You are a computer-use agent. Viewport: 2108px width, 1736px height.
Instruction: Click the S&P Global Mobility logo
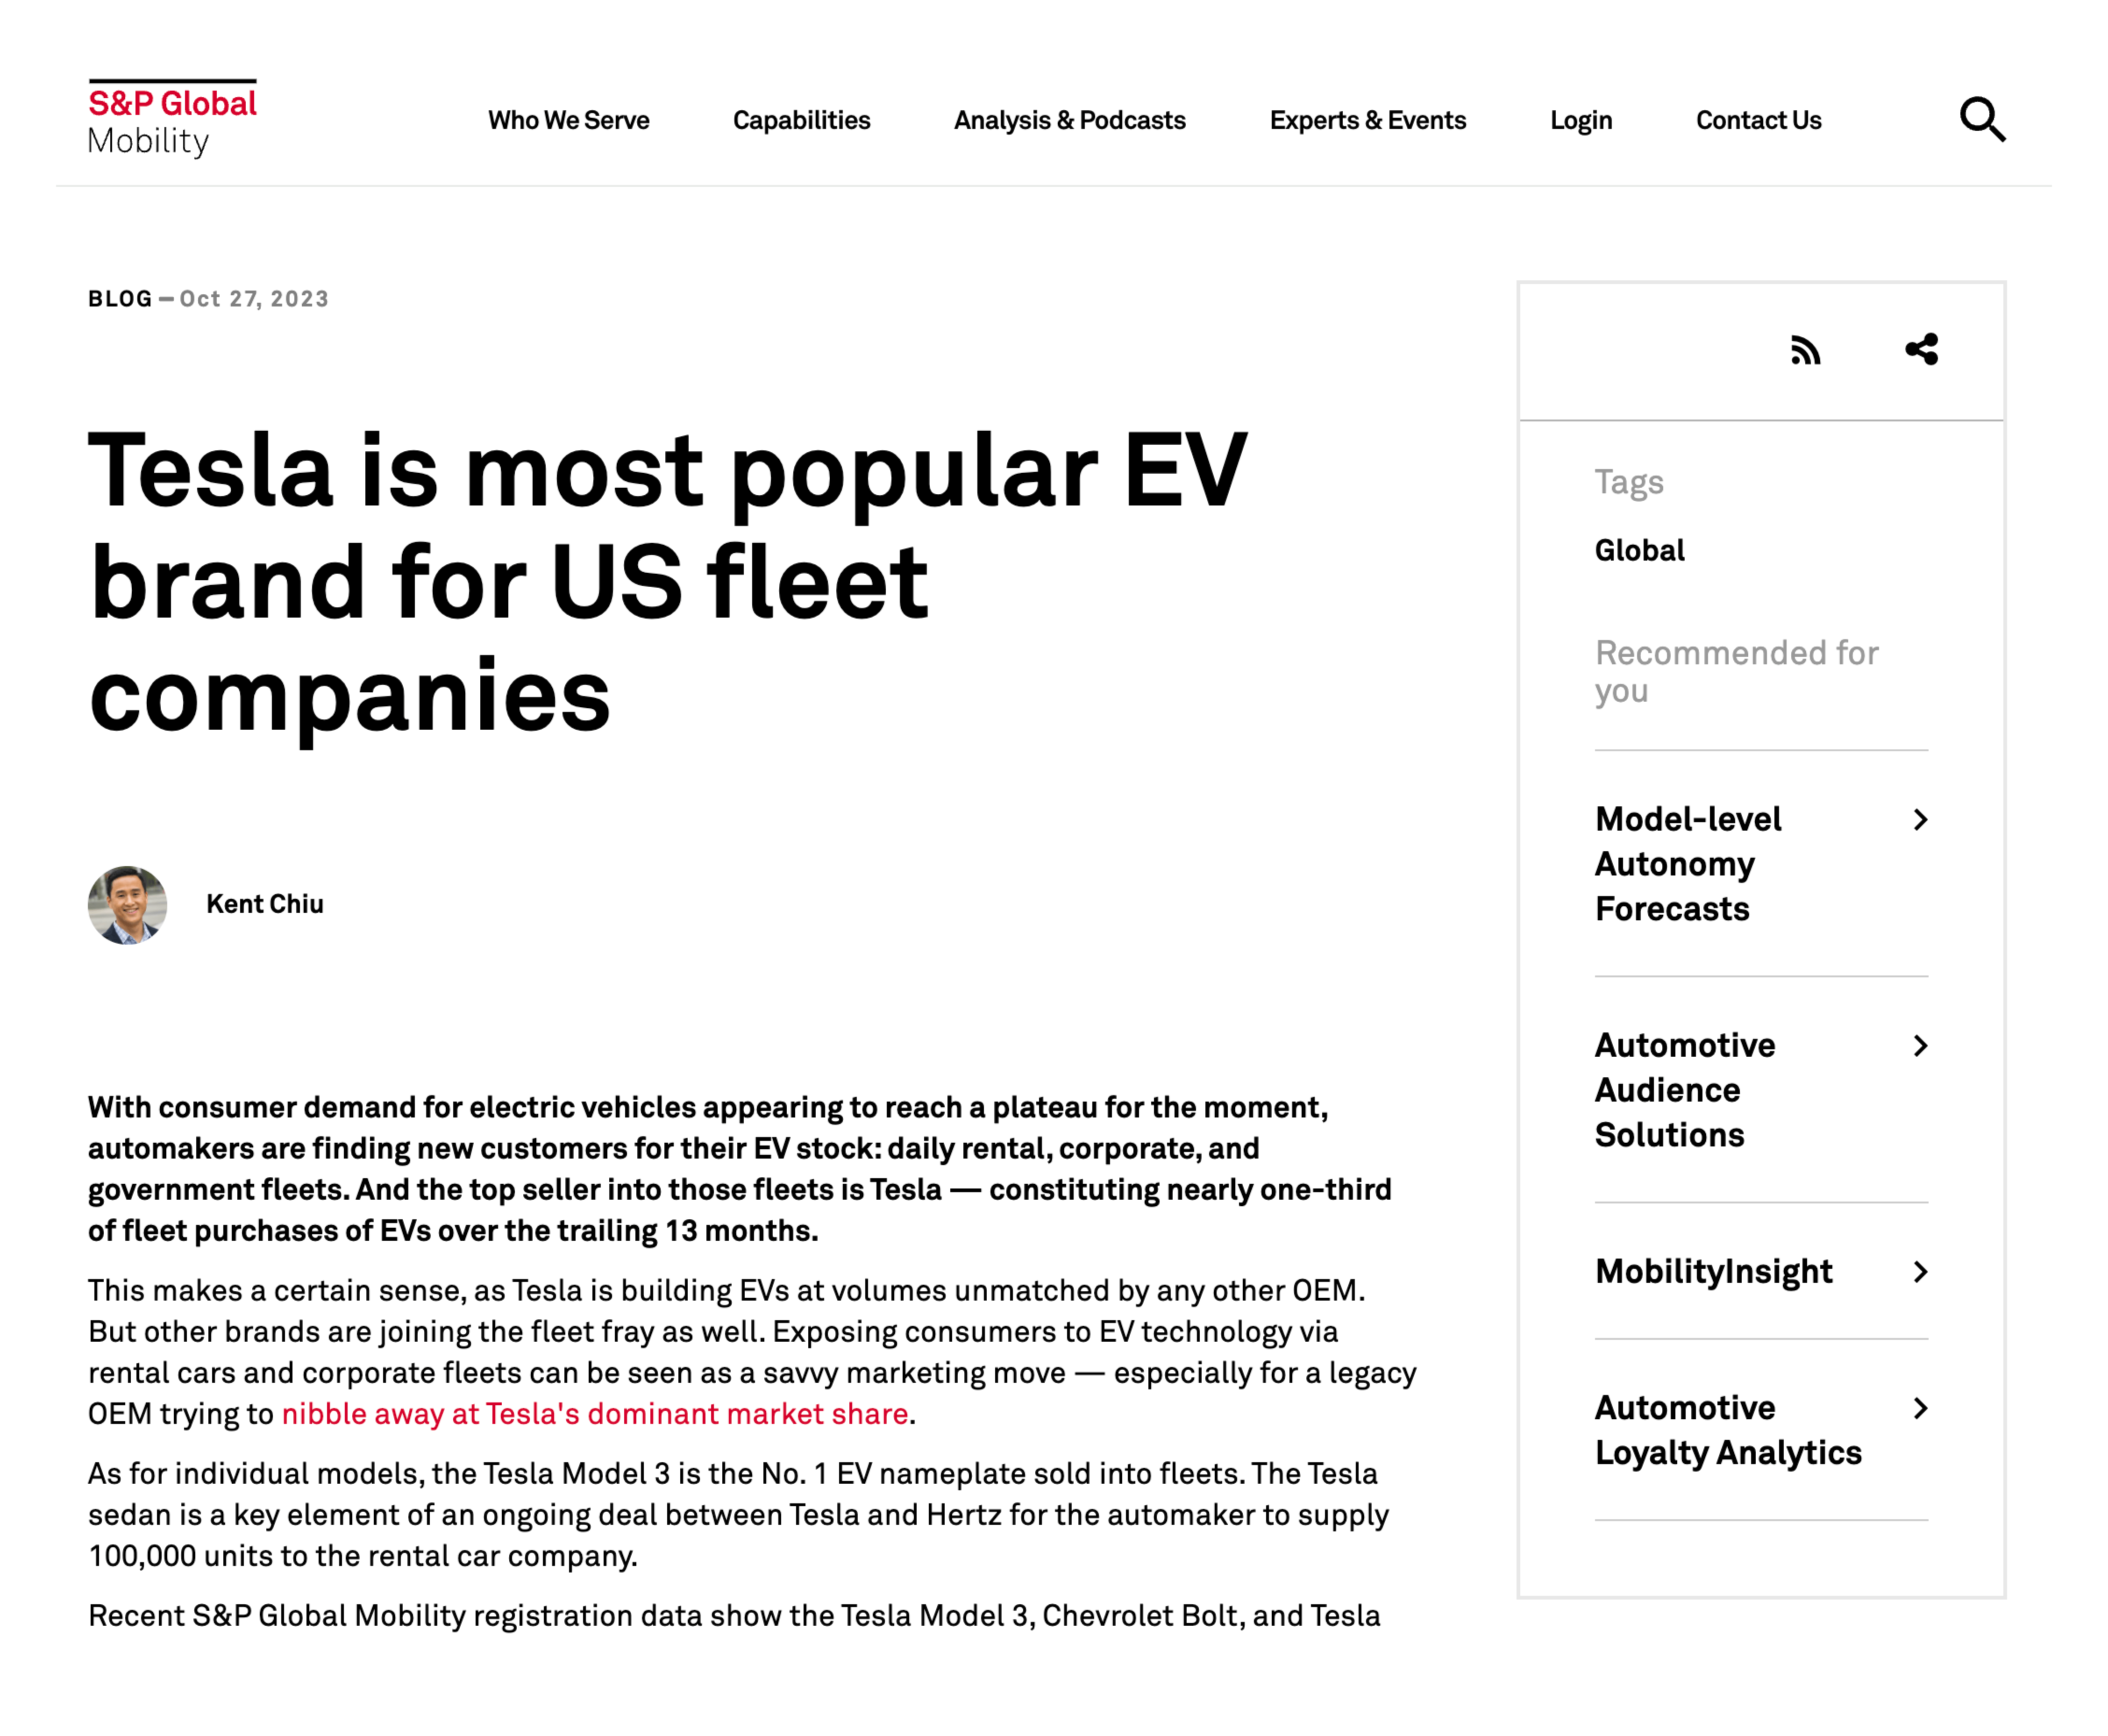pyautogui.click(x=172, y=119)
